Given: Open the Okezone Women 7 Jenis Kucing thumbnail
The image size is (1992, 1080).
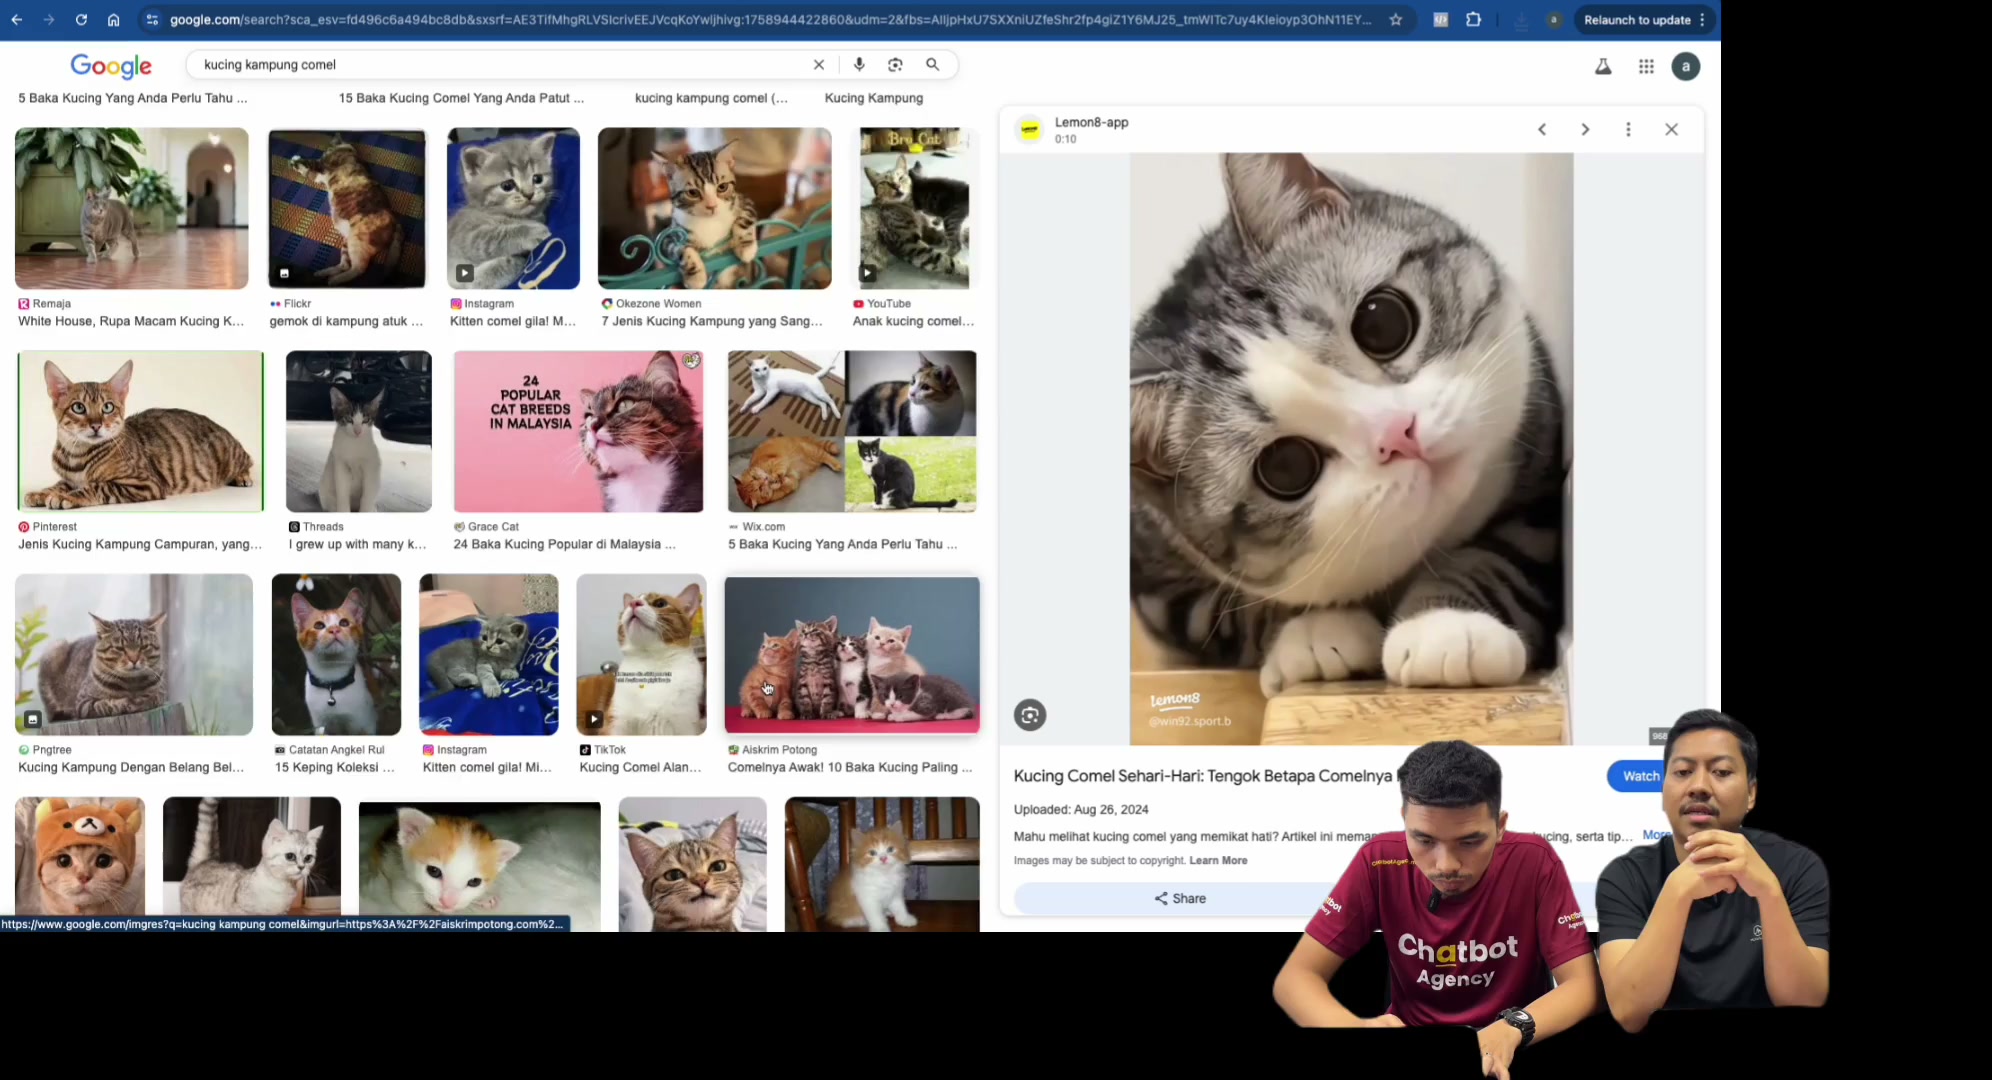Looking at the screenshot, I should click(x=714, y=208).
